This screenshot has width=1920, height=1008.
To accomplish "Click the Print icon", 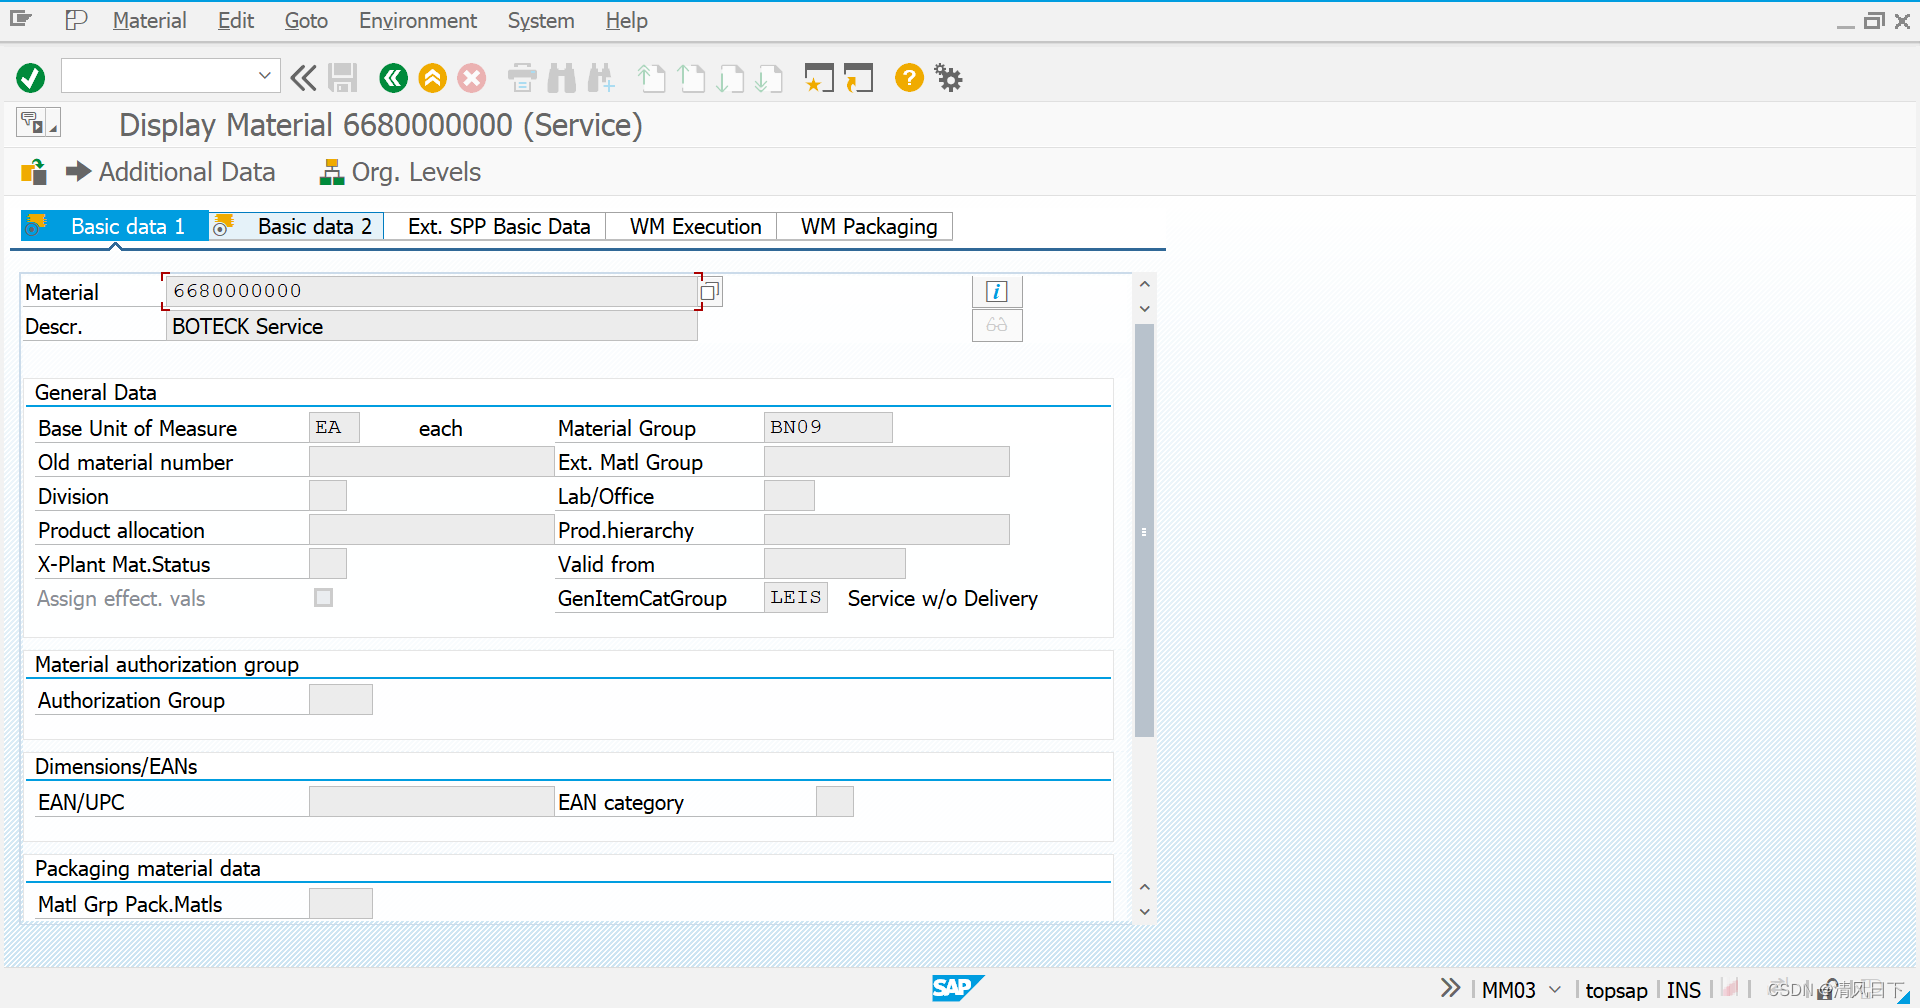I will [522, 78].
